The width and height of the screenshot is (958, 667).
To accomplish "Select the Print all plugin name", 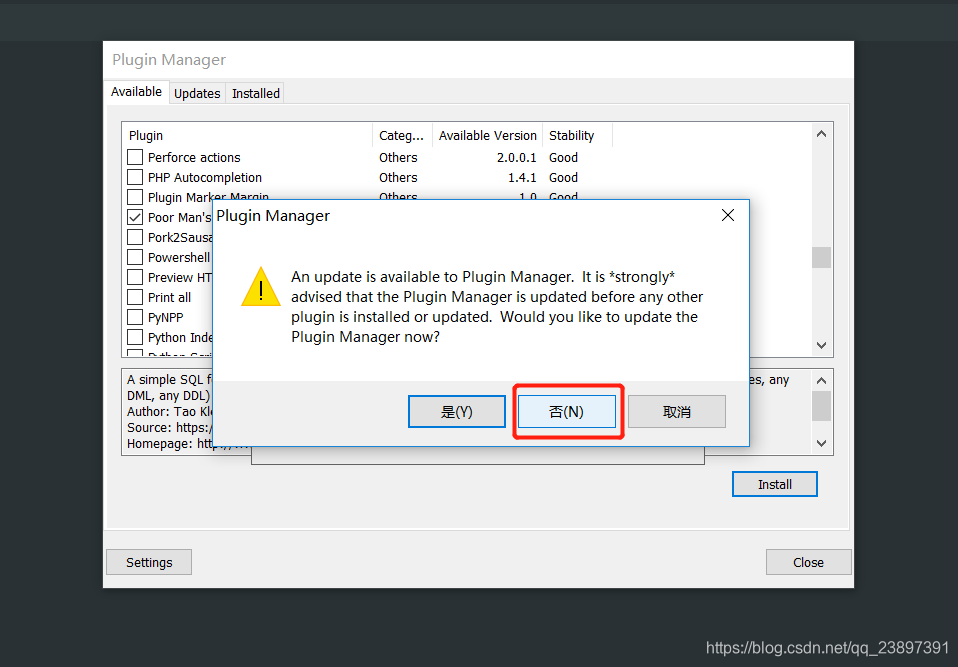I will (x=169, y=297).
